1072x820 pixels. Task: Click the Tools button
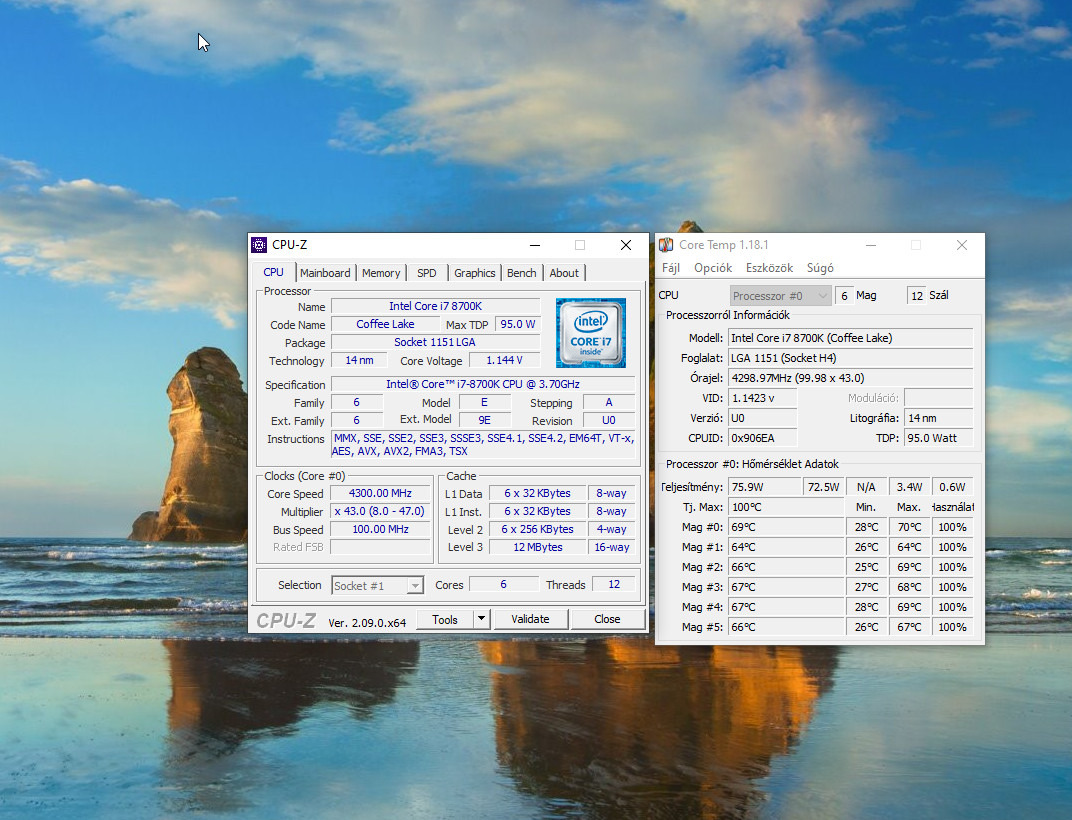445,619
